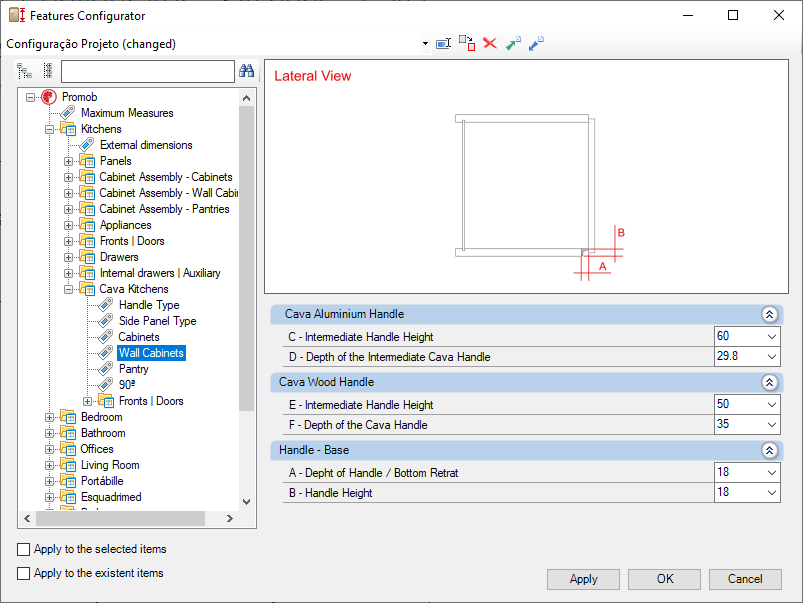This screenshot has height=616, width=809.
Task: Enable Apply to the existent items checkbox
Action: click(x=23, y=573)
